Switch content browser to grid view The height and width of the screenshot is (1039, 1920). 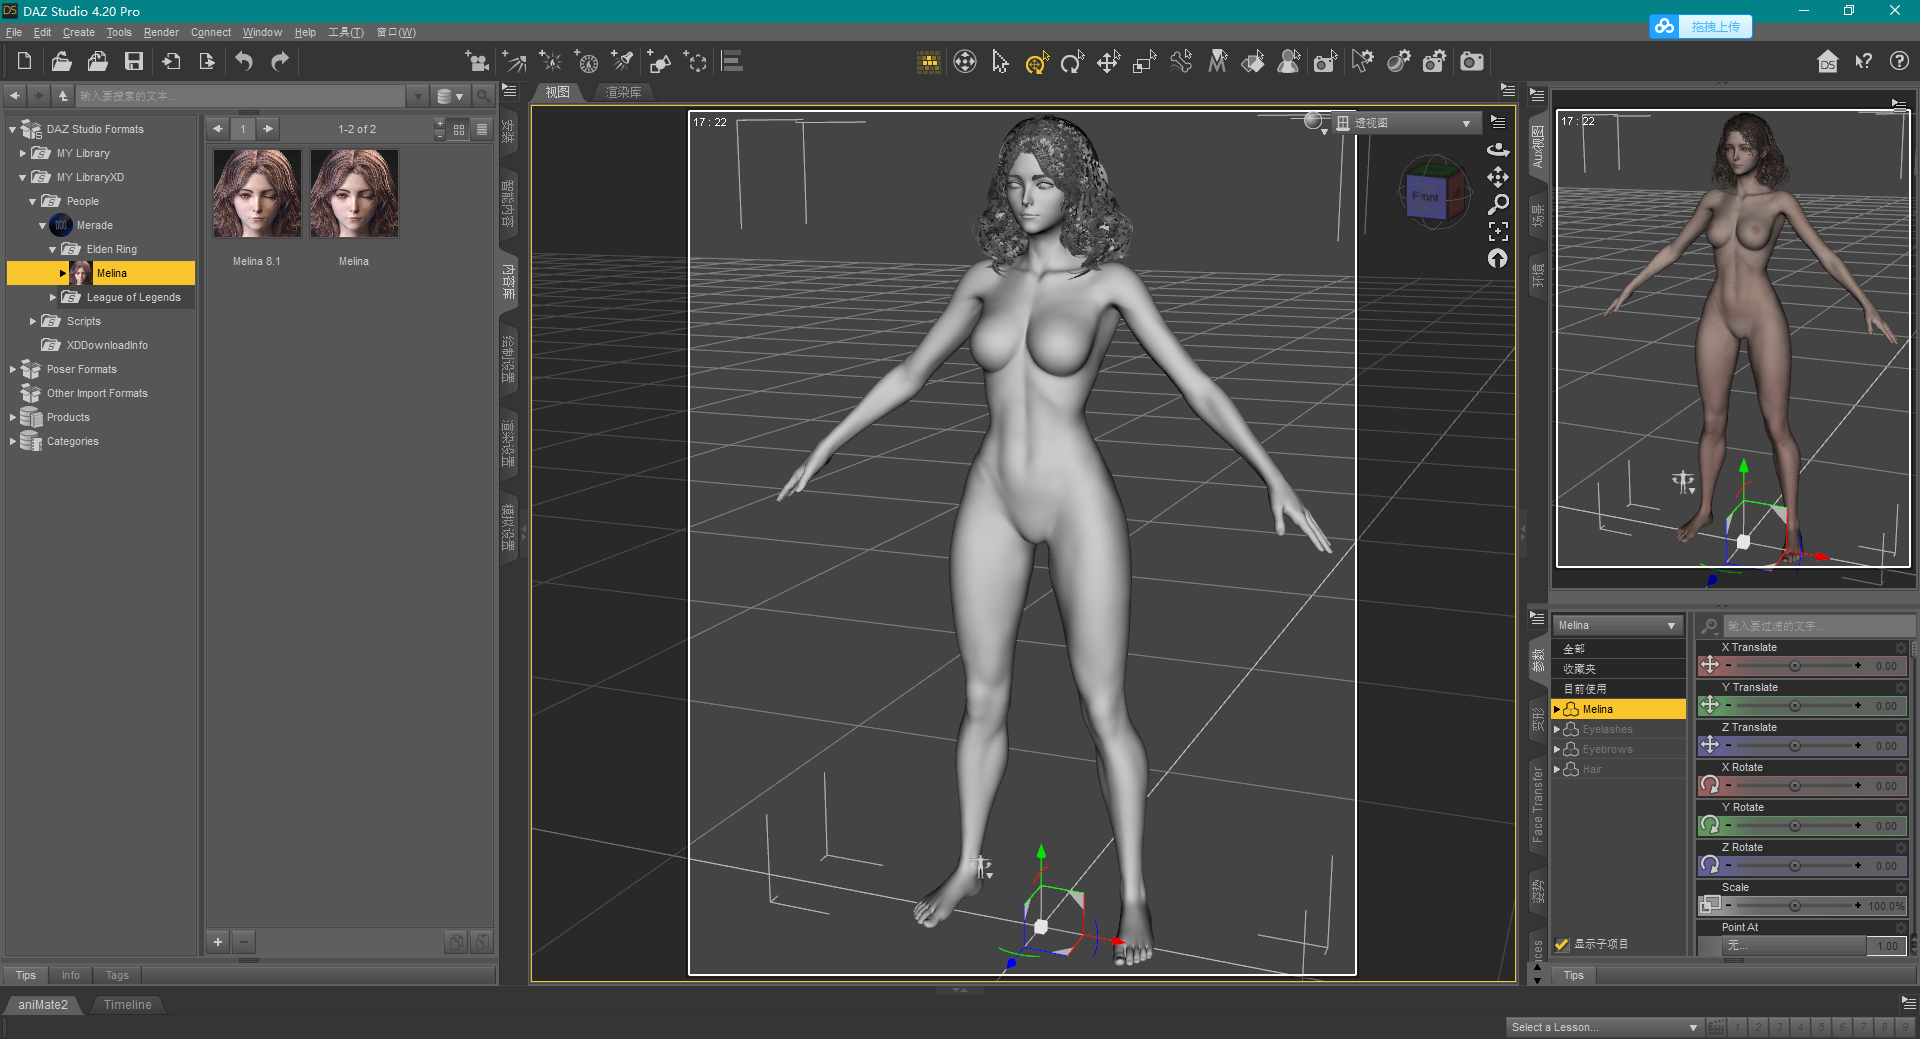coord(459,129)
